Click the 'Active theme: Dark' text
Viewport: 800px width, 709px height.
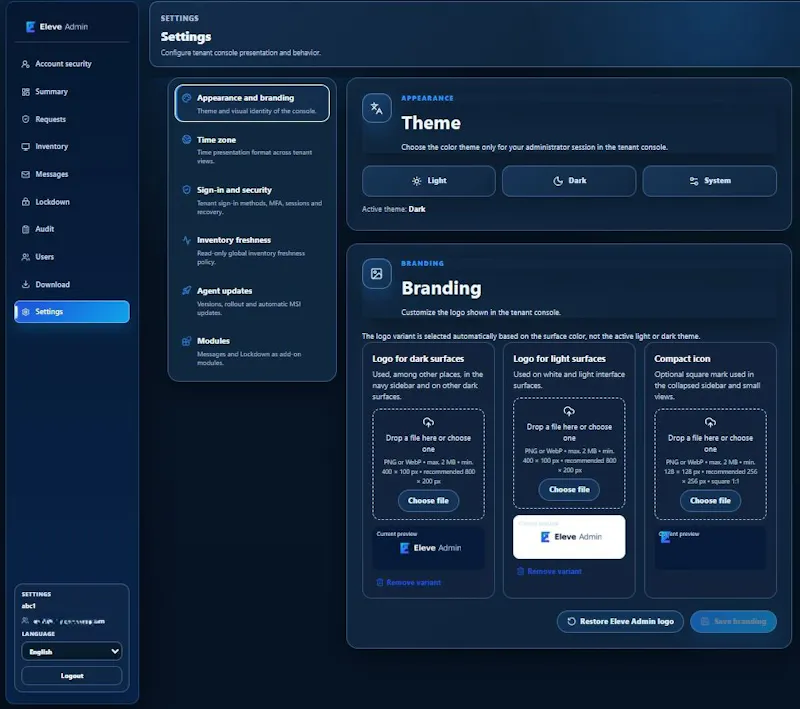coord(393,209)
